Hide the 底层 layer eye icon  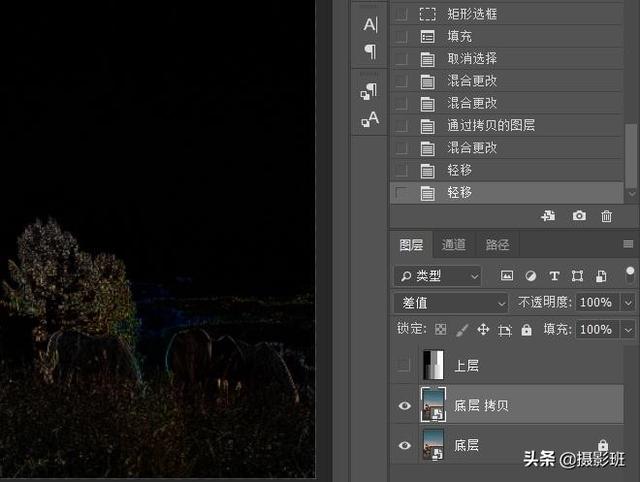[404, 445]
